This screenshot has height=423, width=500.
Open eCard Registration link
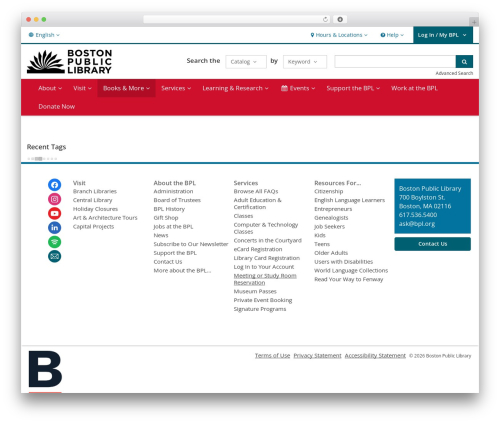coord(258,249)
